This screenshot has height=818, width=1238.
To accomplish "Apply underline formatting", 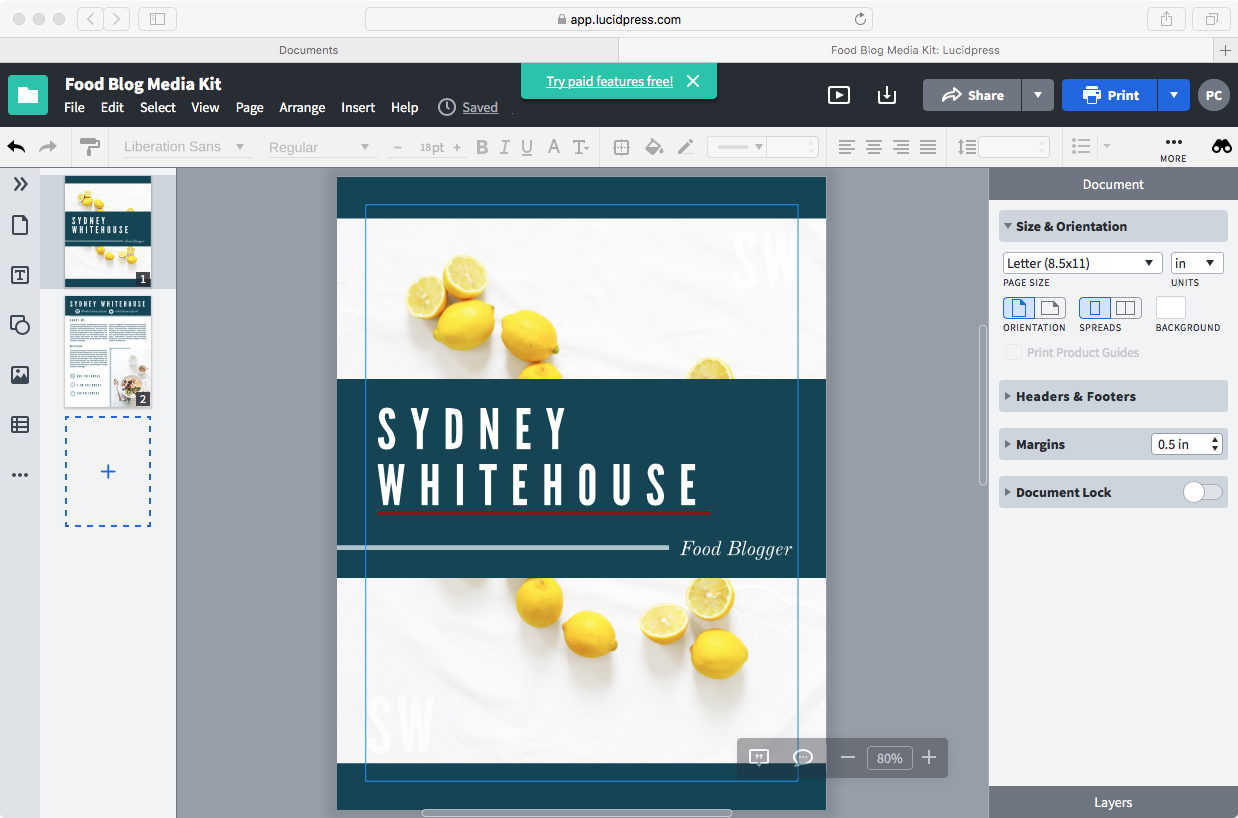I will pos(527,147).
